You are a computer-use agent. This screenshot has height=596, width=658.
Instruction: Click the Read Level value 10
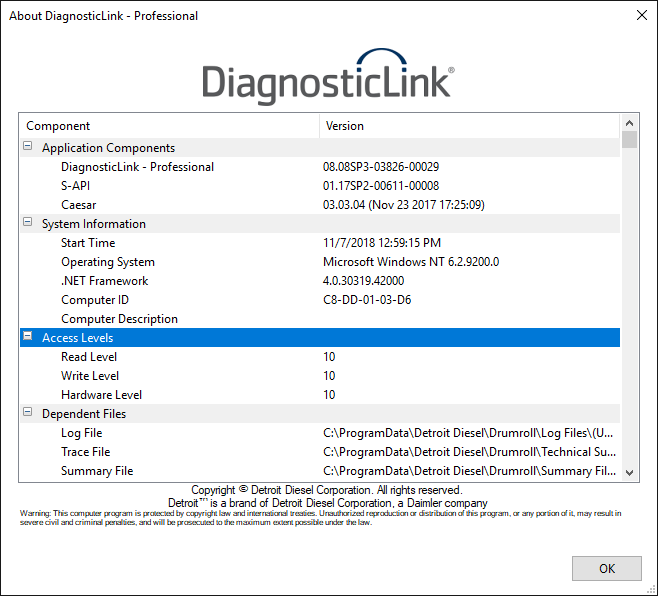(x=329, y=357)
